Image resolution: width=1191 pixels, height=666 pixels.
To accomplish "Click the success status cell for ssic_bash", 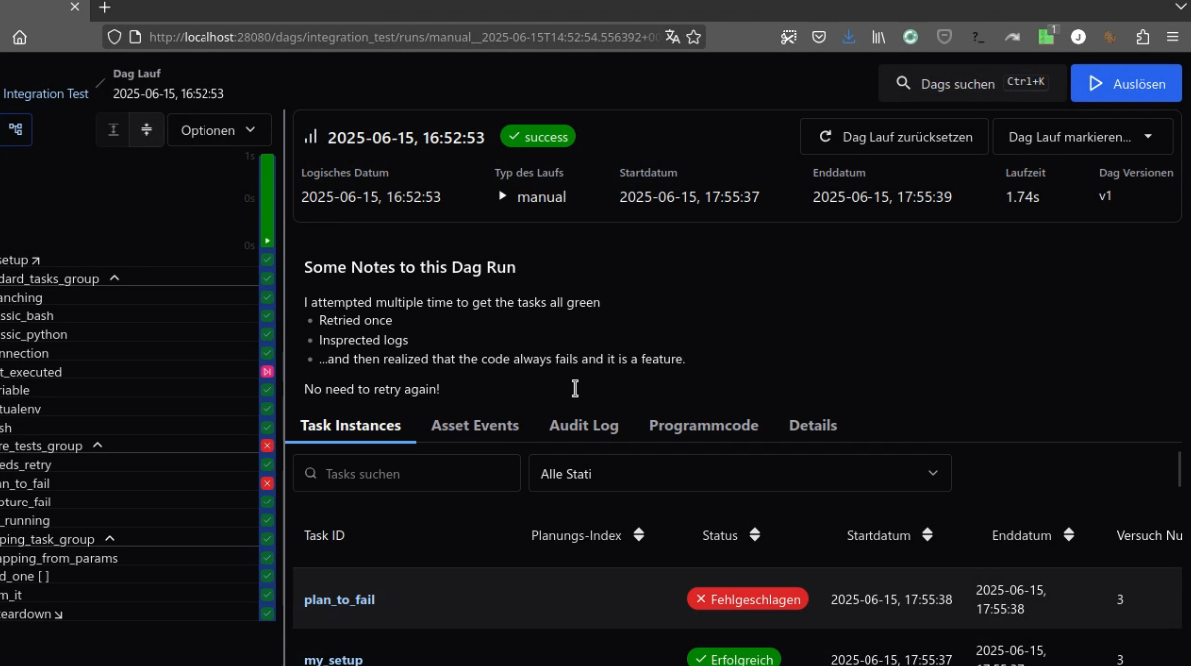I will click(x=267, y=316).
